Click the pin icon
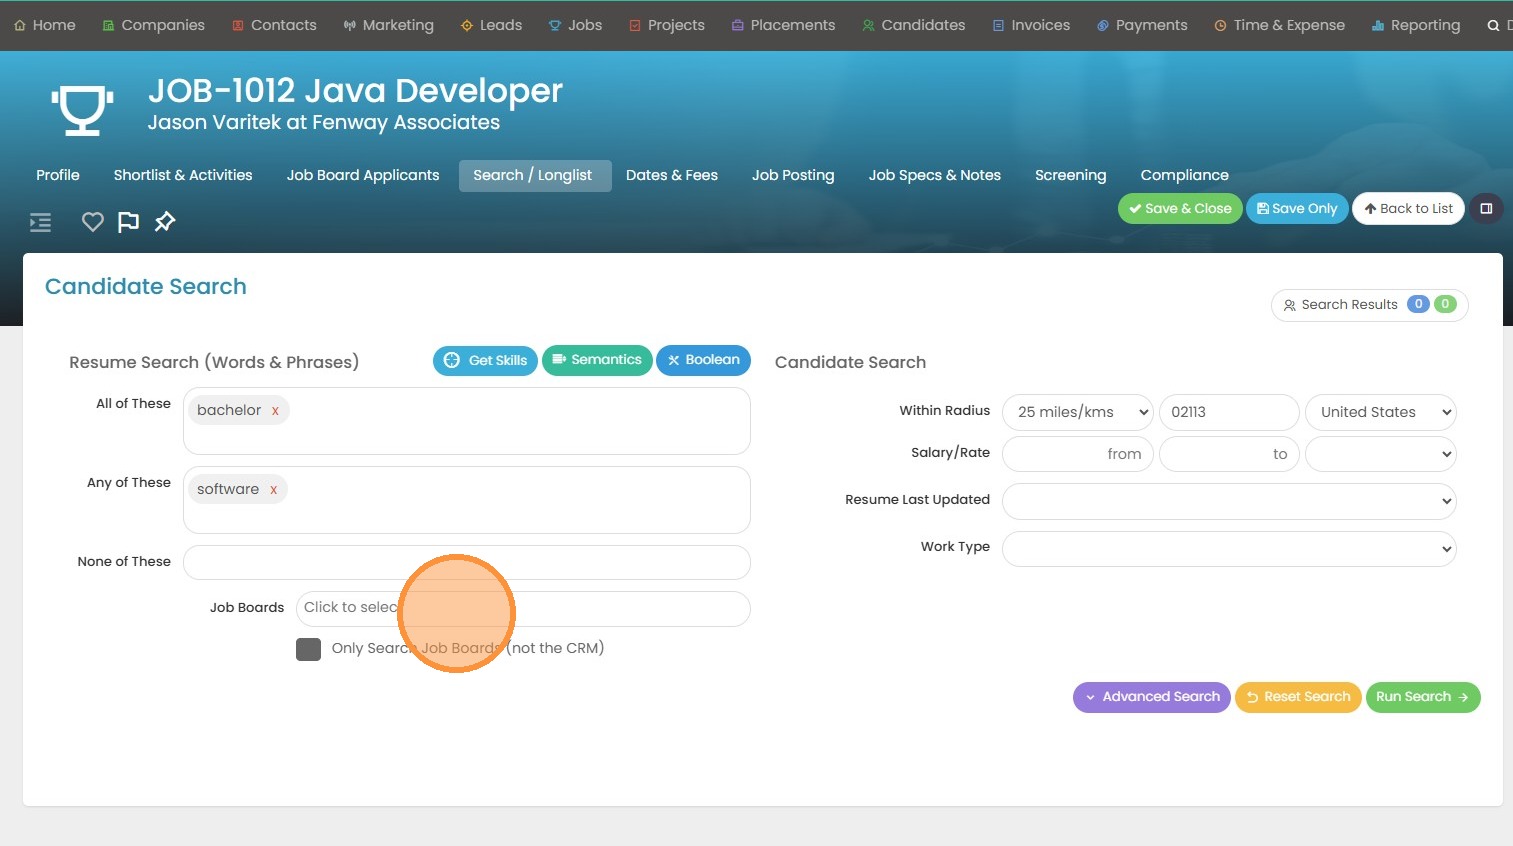Viewport: 1513px width, 846px height. pos(165,222)
